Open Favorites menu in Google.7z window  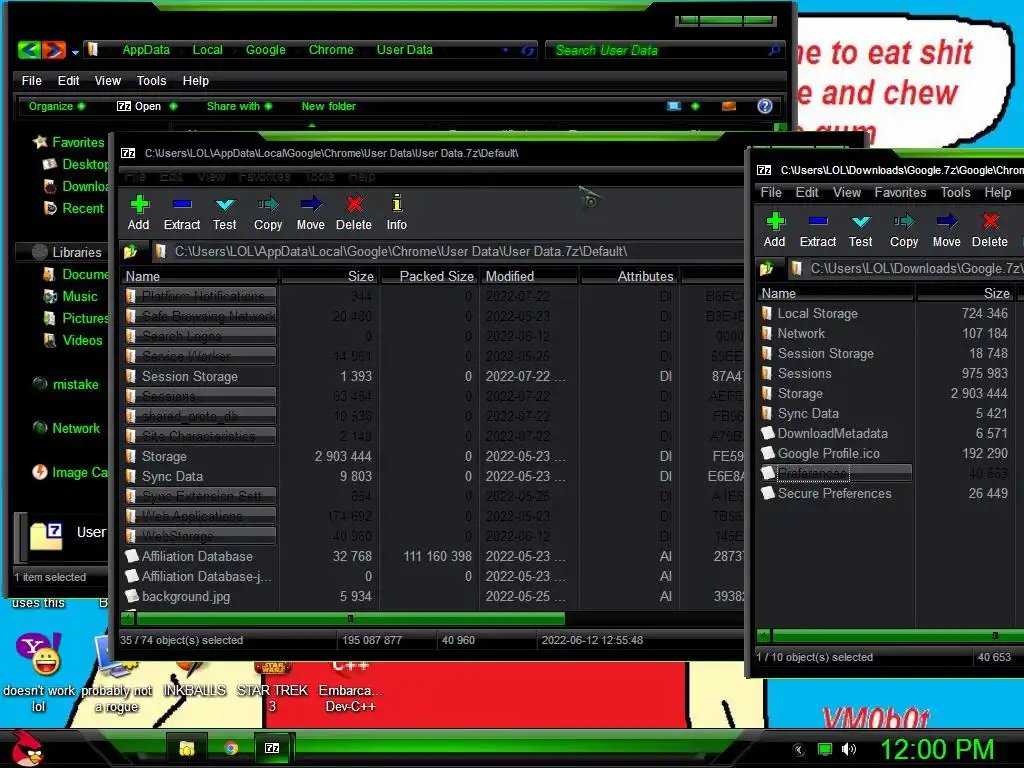(901, 192)
